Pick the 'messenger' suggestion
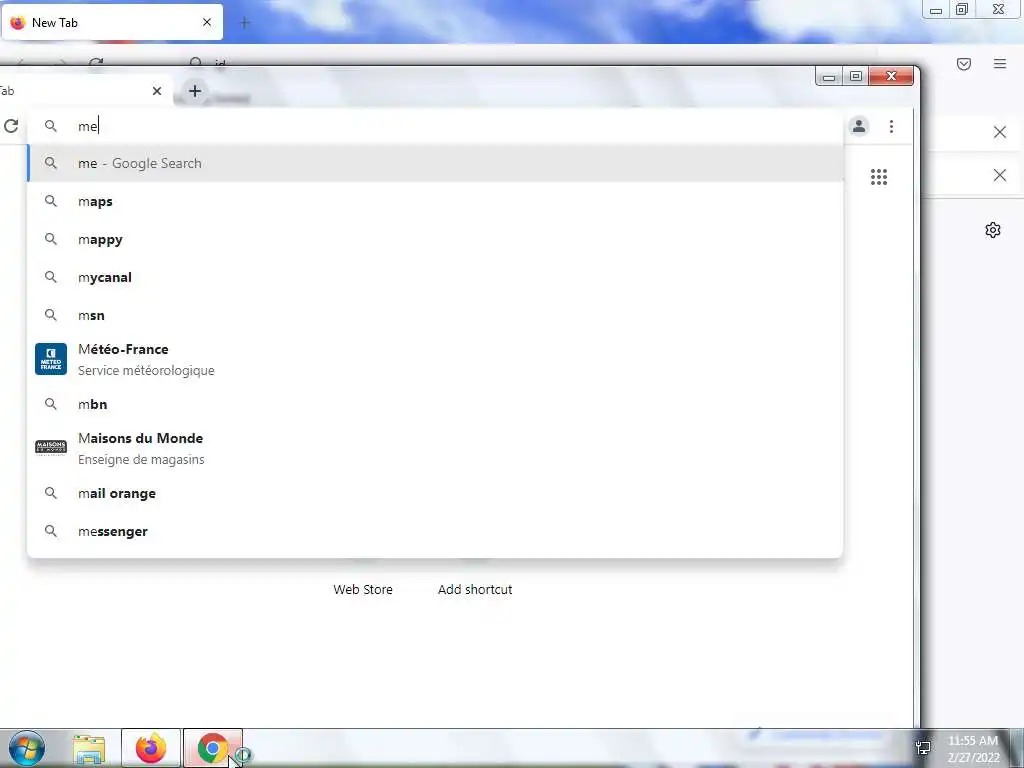1024x768 pixels. pyautogui.click(x=435, y=531)
